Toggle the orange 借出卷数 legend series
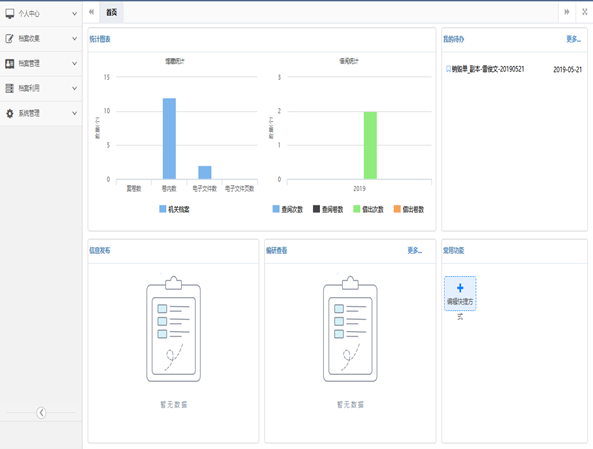The width and height of the screenshot is (593, 449). 409,209
